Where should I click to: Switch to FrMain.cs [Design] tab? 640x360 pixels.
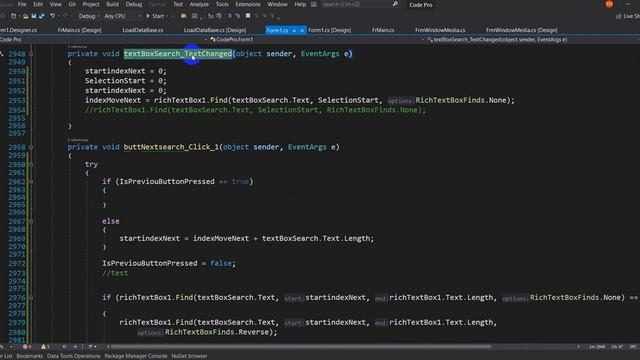tap(79, 30)
